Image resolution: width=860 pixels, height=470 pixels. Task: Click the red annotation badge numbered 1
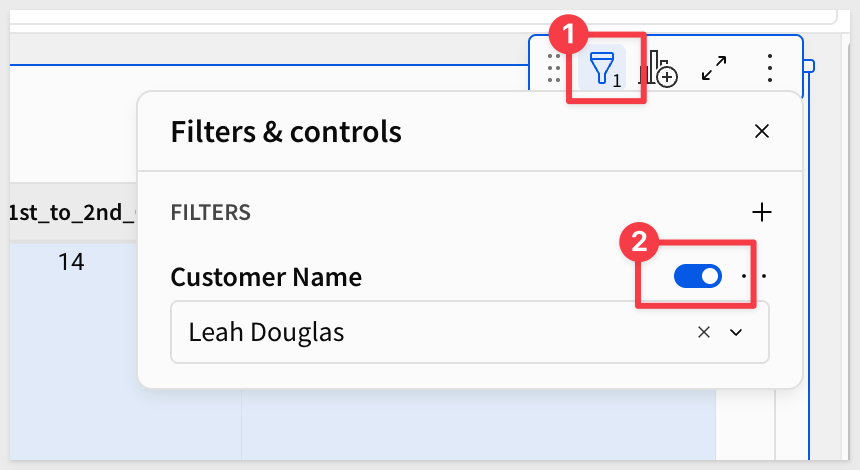[x=569, y=36]
